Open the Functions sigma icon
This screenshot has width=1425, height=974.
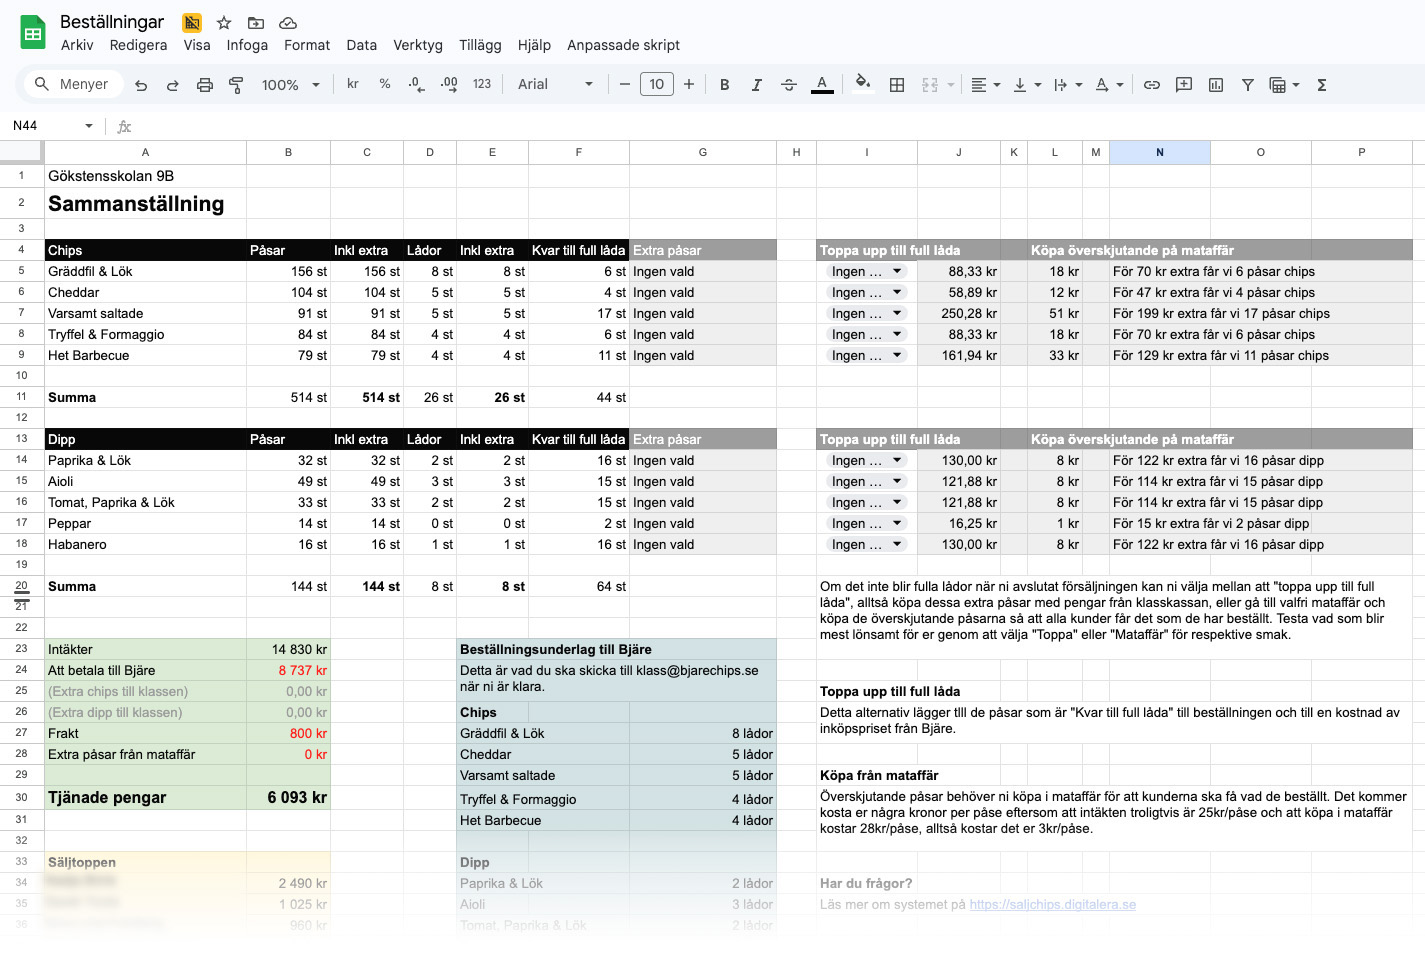(1322, 85)
